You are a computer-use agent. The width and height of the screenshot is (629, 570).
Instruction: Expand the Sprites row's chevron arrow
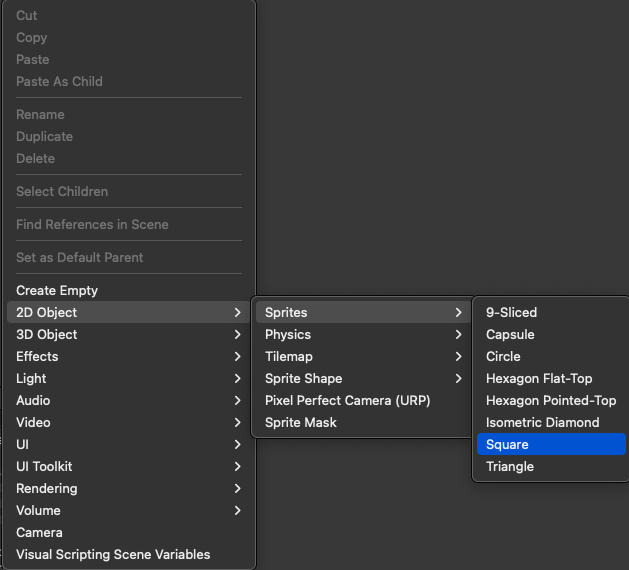(x=459, y=312)
